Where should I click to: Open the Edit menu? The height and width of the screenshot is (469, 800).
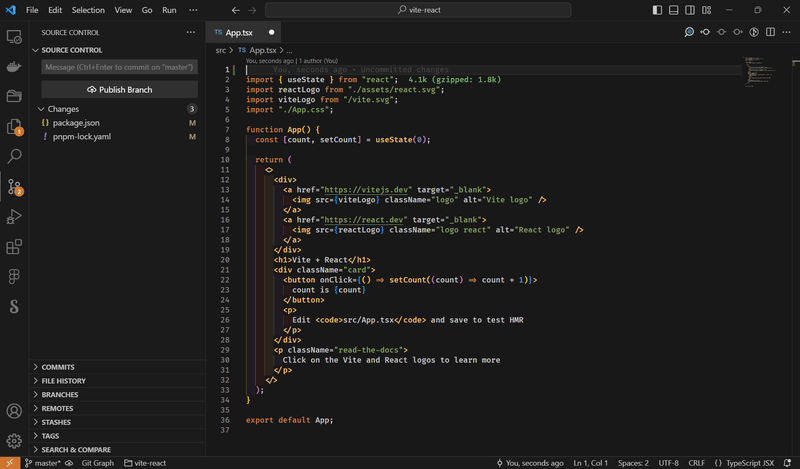pyautogui.click(x=55, y=10)
